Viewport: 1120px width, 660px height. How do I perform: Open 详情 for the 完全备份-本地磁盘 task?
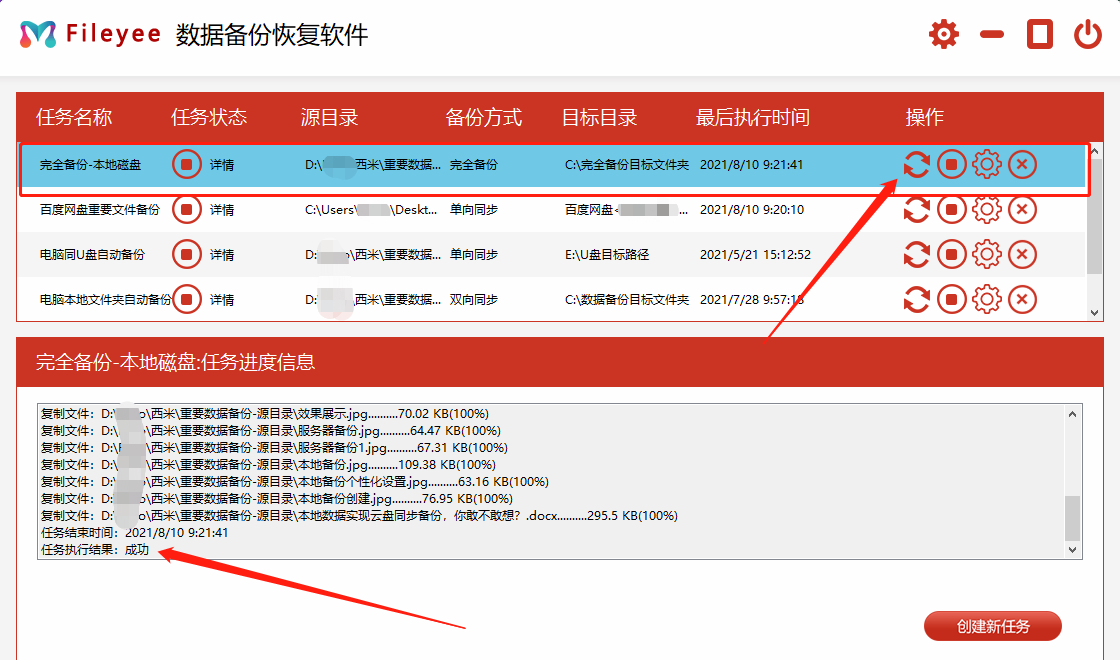coord(222,164)
